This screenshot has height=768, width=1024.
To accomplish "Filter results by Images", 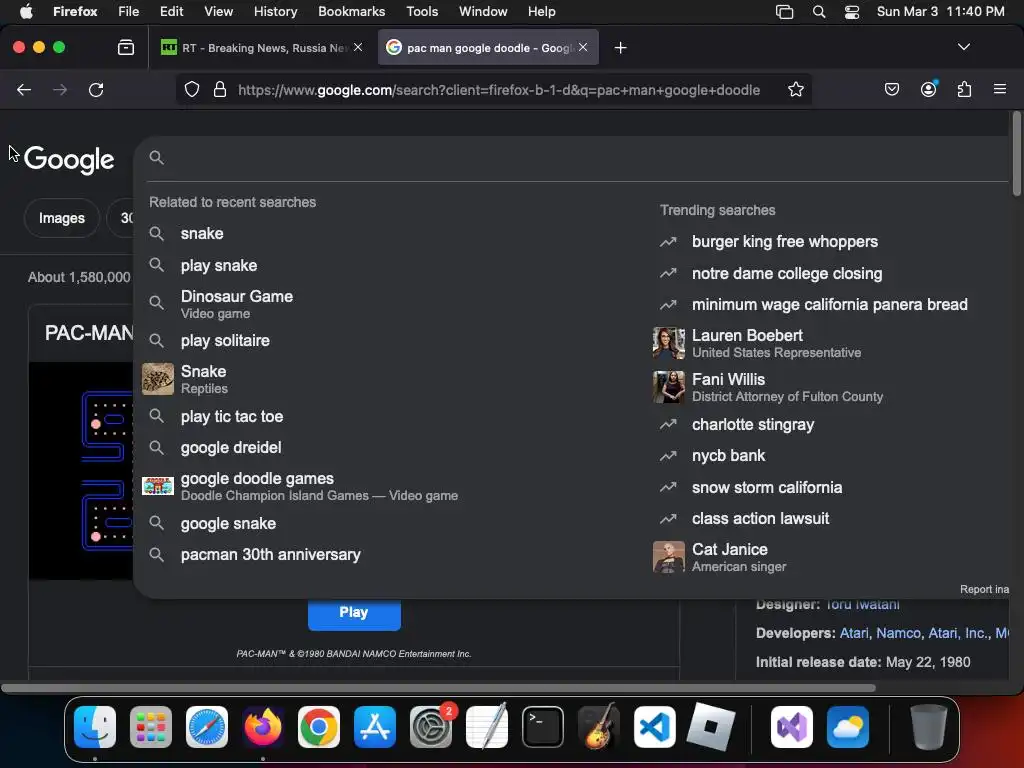I will coord(61,218).
